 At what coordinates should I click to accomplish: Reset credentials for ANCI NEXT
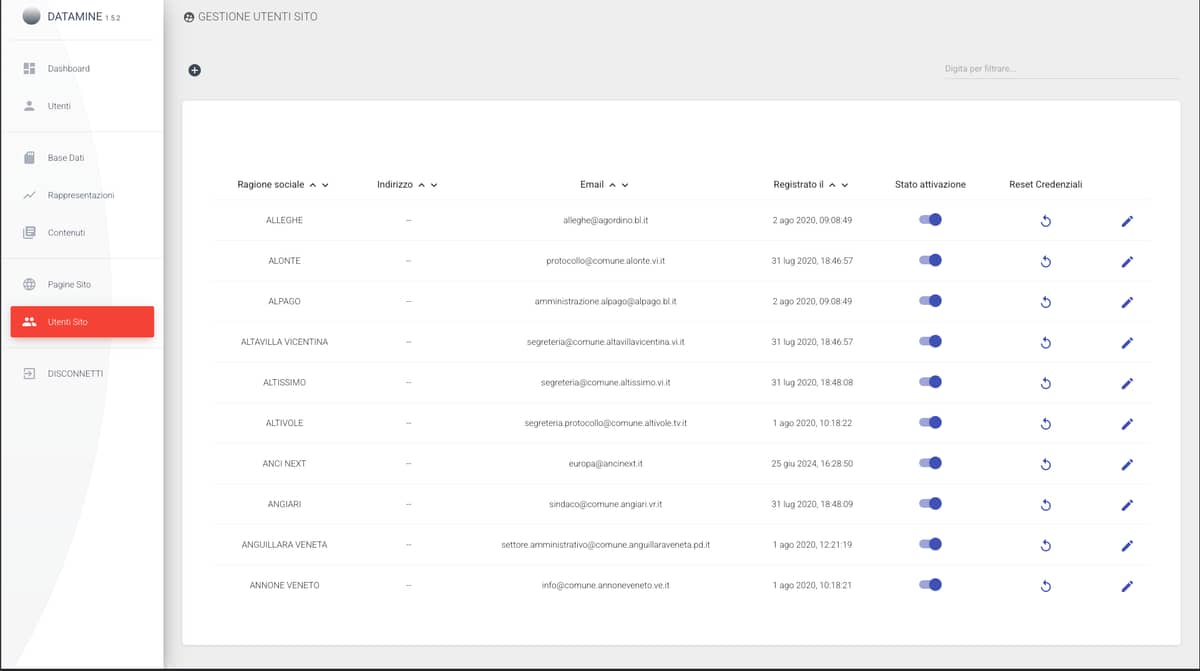(x=1045, y=464)
